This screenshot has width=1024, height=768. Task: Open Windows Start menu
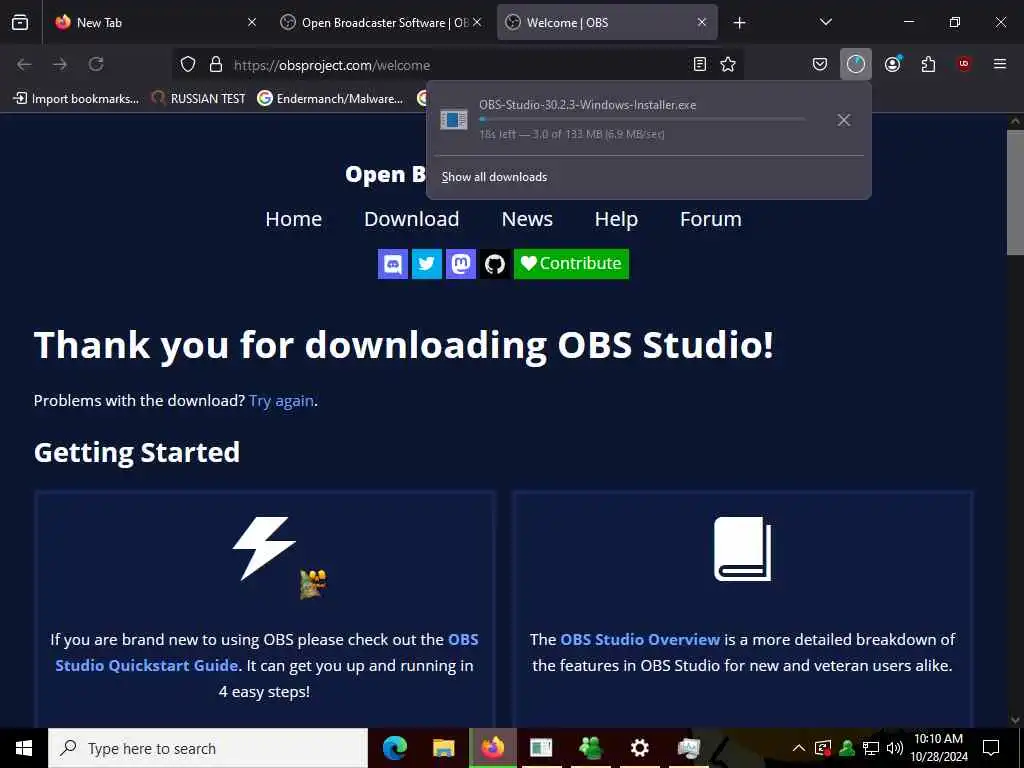24,748
